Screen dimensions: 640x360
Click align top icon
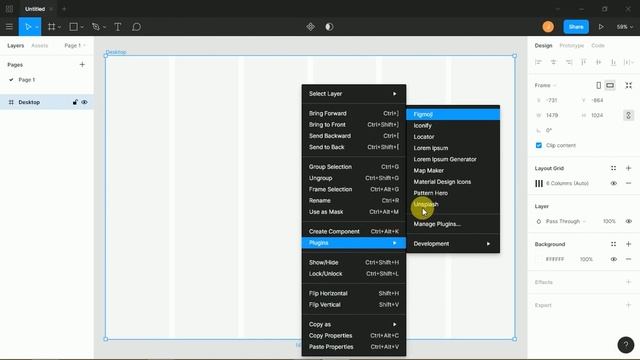[x=584, y=62]
